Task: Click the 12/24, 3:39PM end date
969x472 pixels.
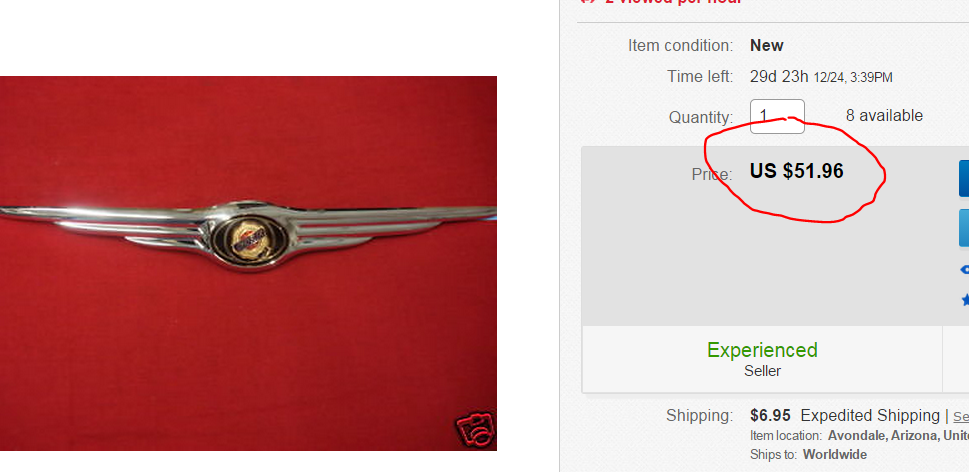Action: 853,78
